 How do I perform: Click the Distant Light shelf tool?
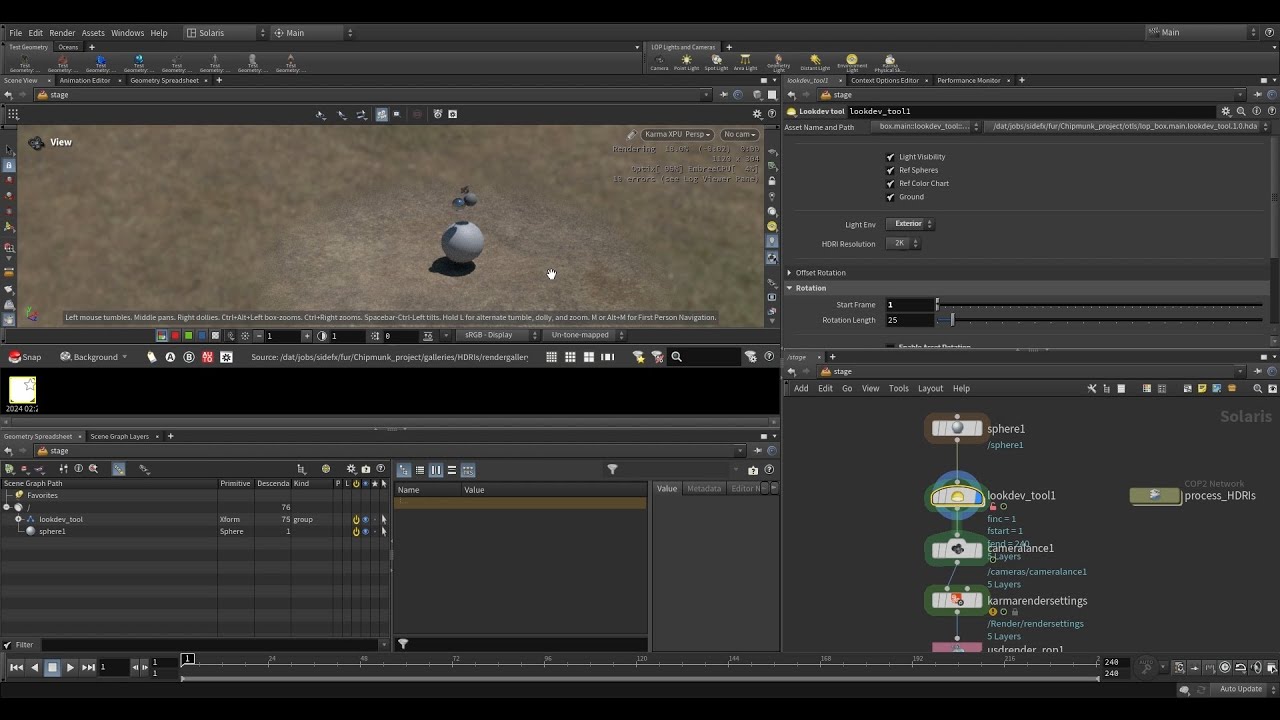[815, 63]
